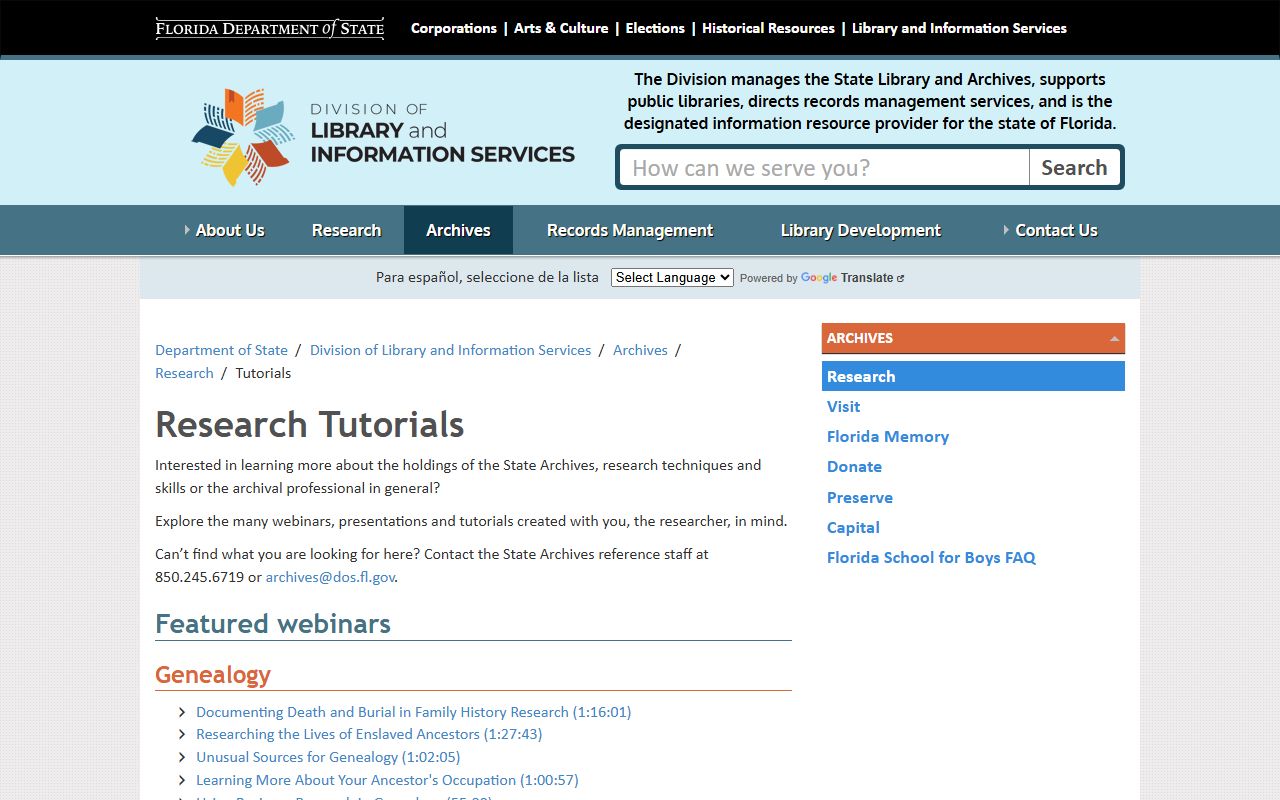The height and width of the screenshot is (800, 1280).
Task: Collapse the ARCHIVES sidebar arrow
Action: 1114,339
